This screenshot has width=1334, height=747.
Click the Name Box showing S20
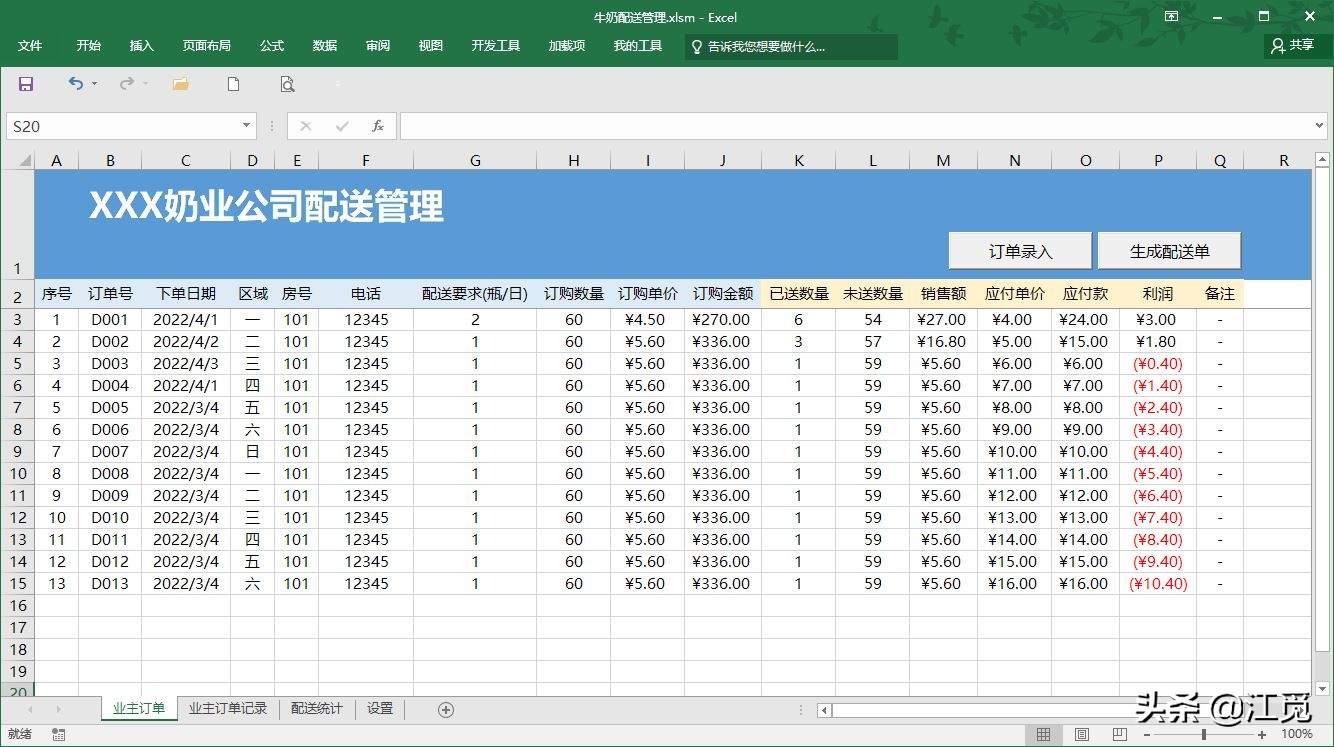point(123,126)
